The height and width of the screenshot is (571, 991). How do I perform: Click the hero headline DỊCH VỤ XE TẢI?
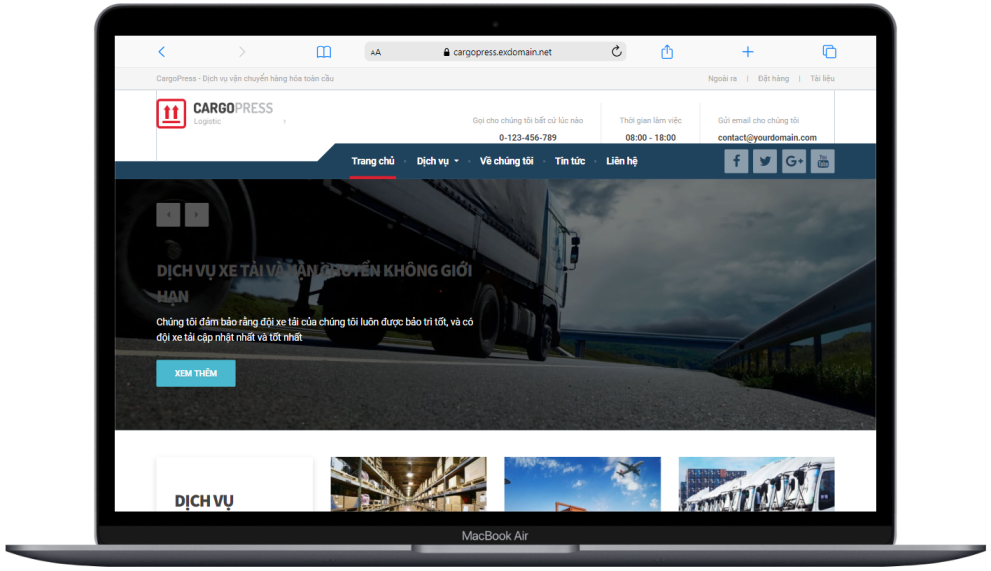click(314, 283)
